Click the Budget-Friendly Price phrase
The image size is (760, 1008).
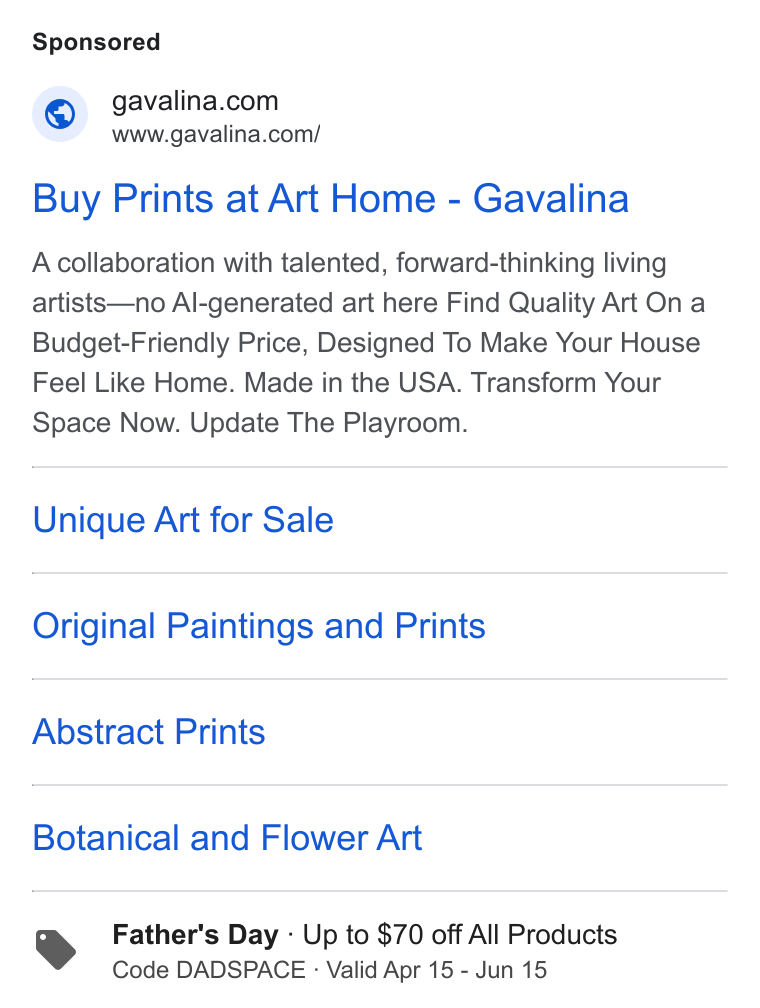pos(167,343)
